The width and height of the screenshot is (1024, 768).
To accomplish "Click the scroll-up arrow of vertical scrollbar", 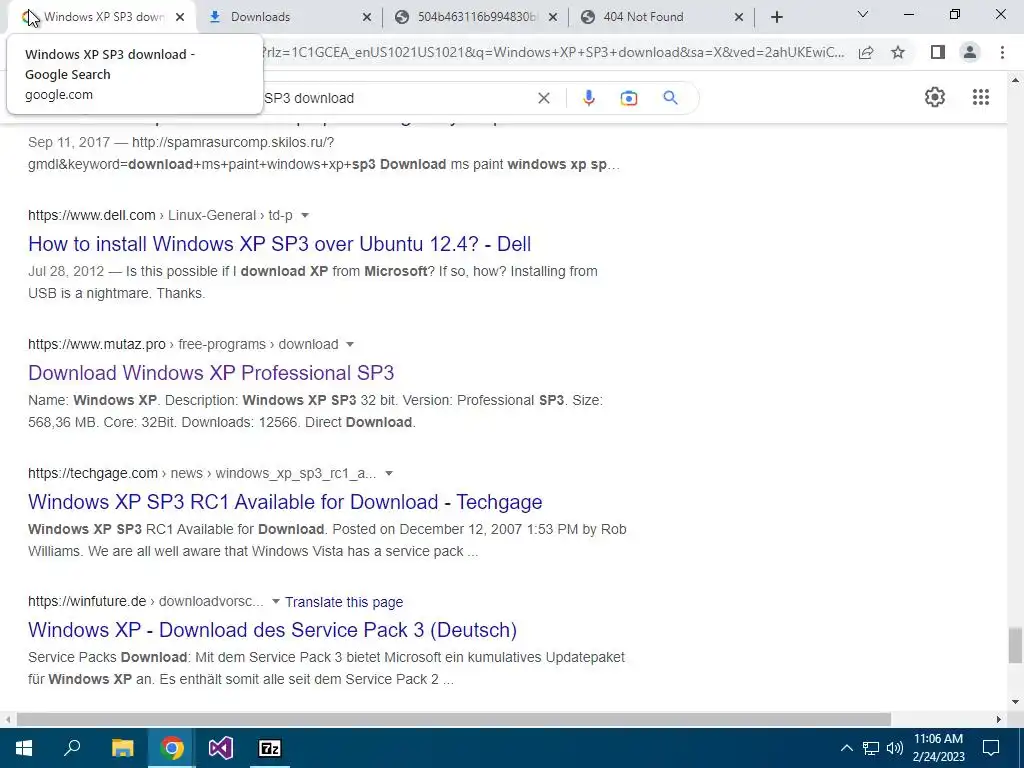I will tap(1014, 80).
